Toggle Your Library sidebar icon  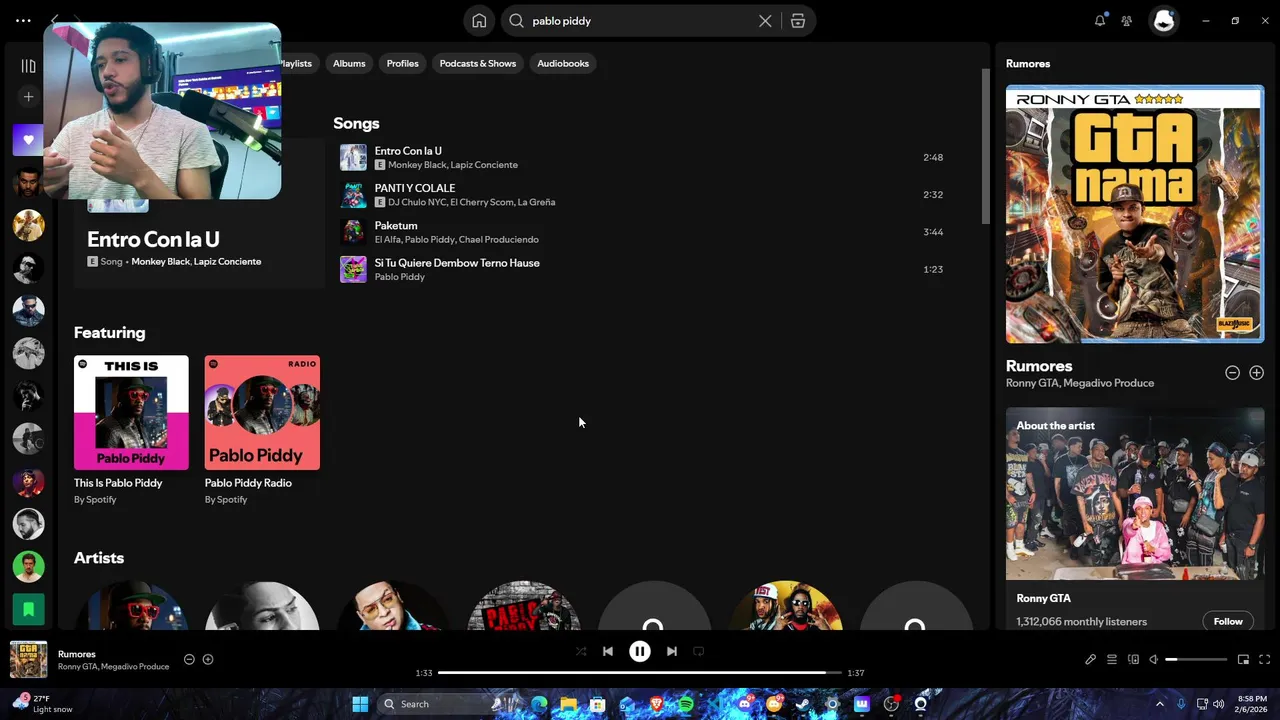click(28, 66)
